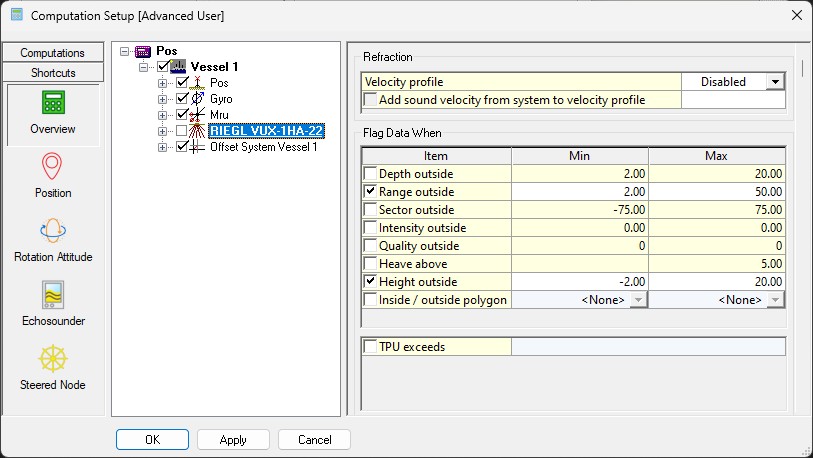Enable the TPU exceeds checkbox
Screen dimensions: 813x458
click(x=371, y=347)
